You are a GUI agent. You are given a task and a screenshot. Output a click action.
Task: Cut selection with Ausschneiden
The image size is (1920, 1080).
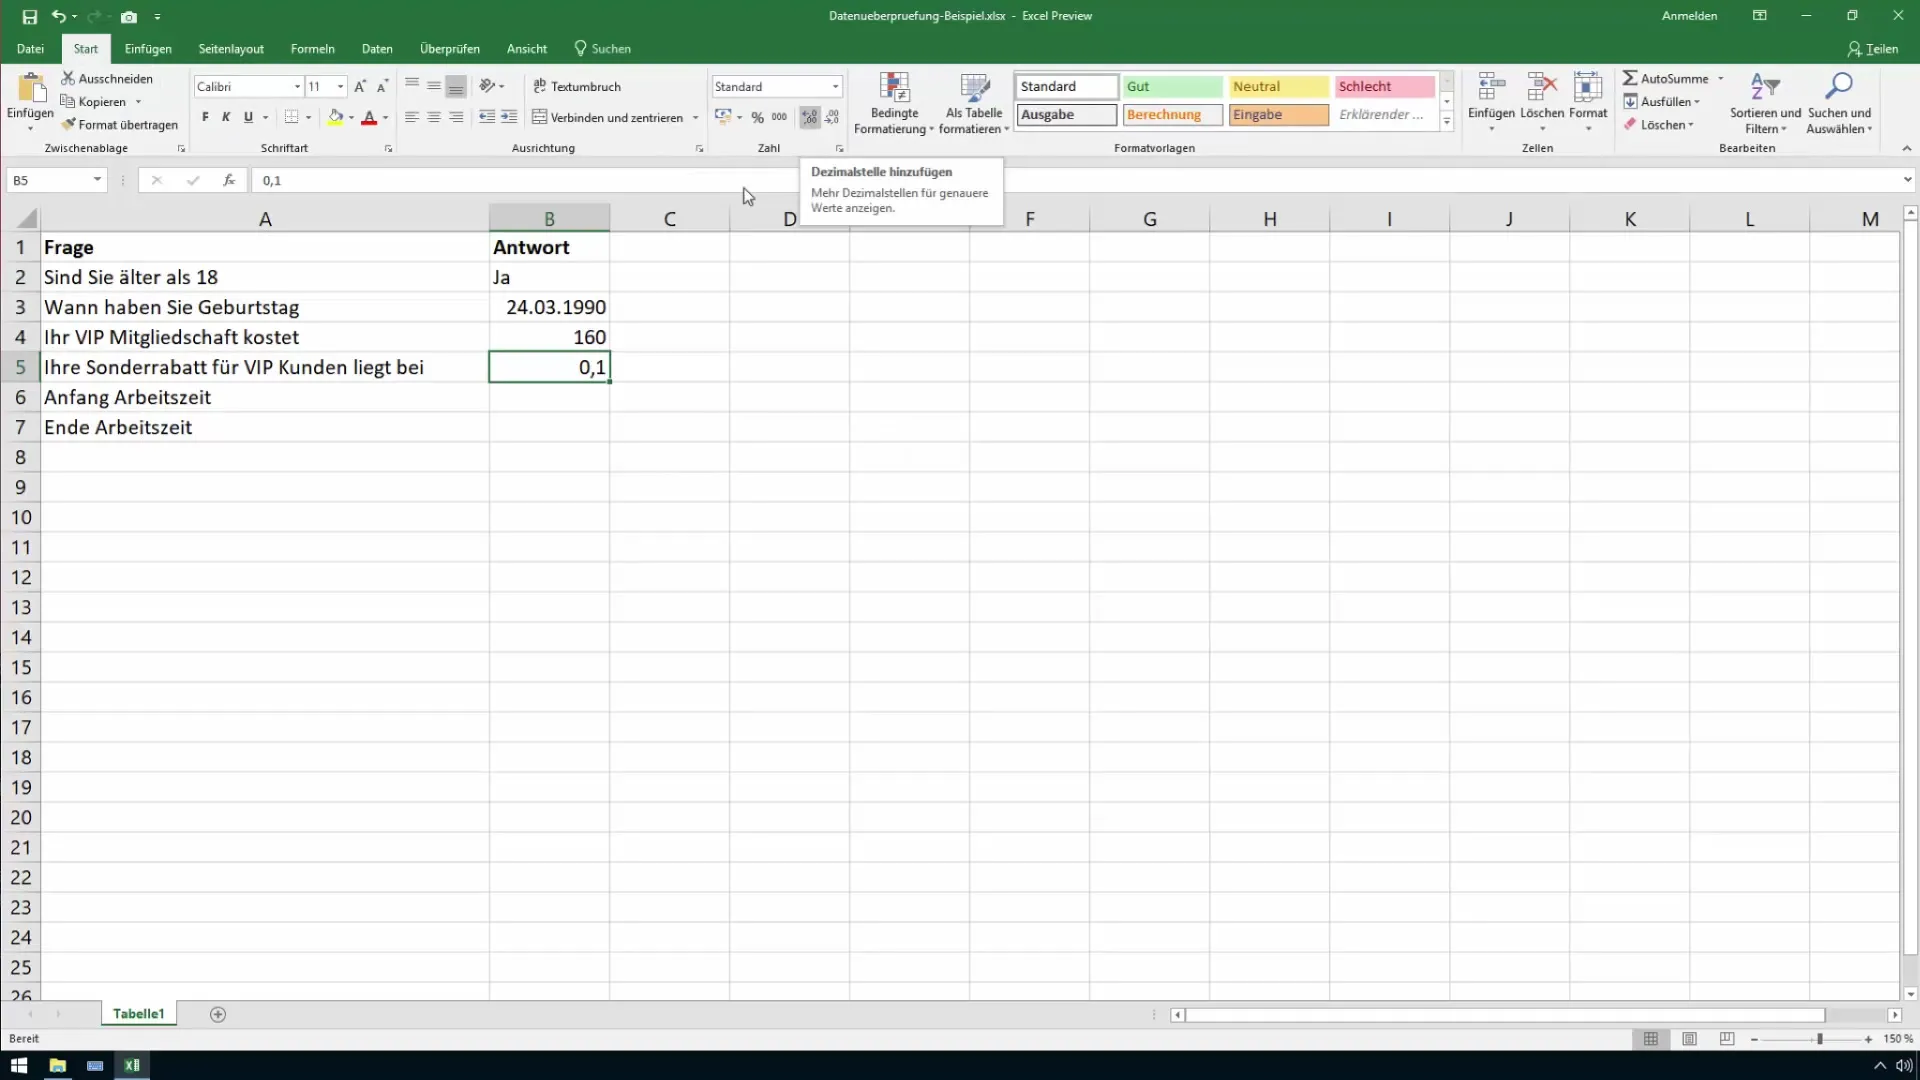click(x=107, y=78)
